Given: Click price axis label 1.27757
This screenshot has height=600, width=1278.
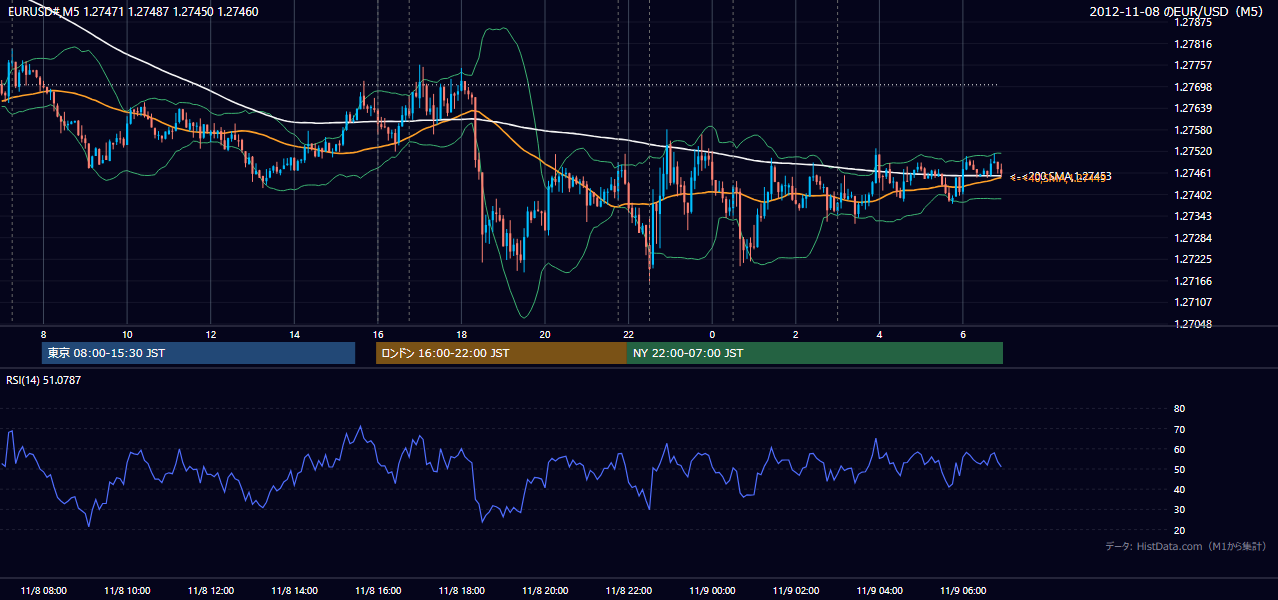Looking at the screenshot, I should [x=1192, y=65].
